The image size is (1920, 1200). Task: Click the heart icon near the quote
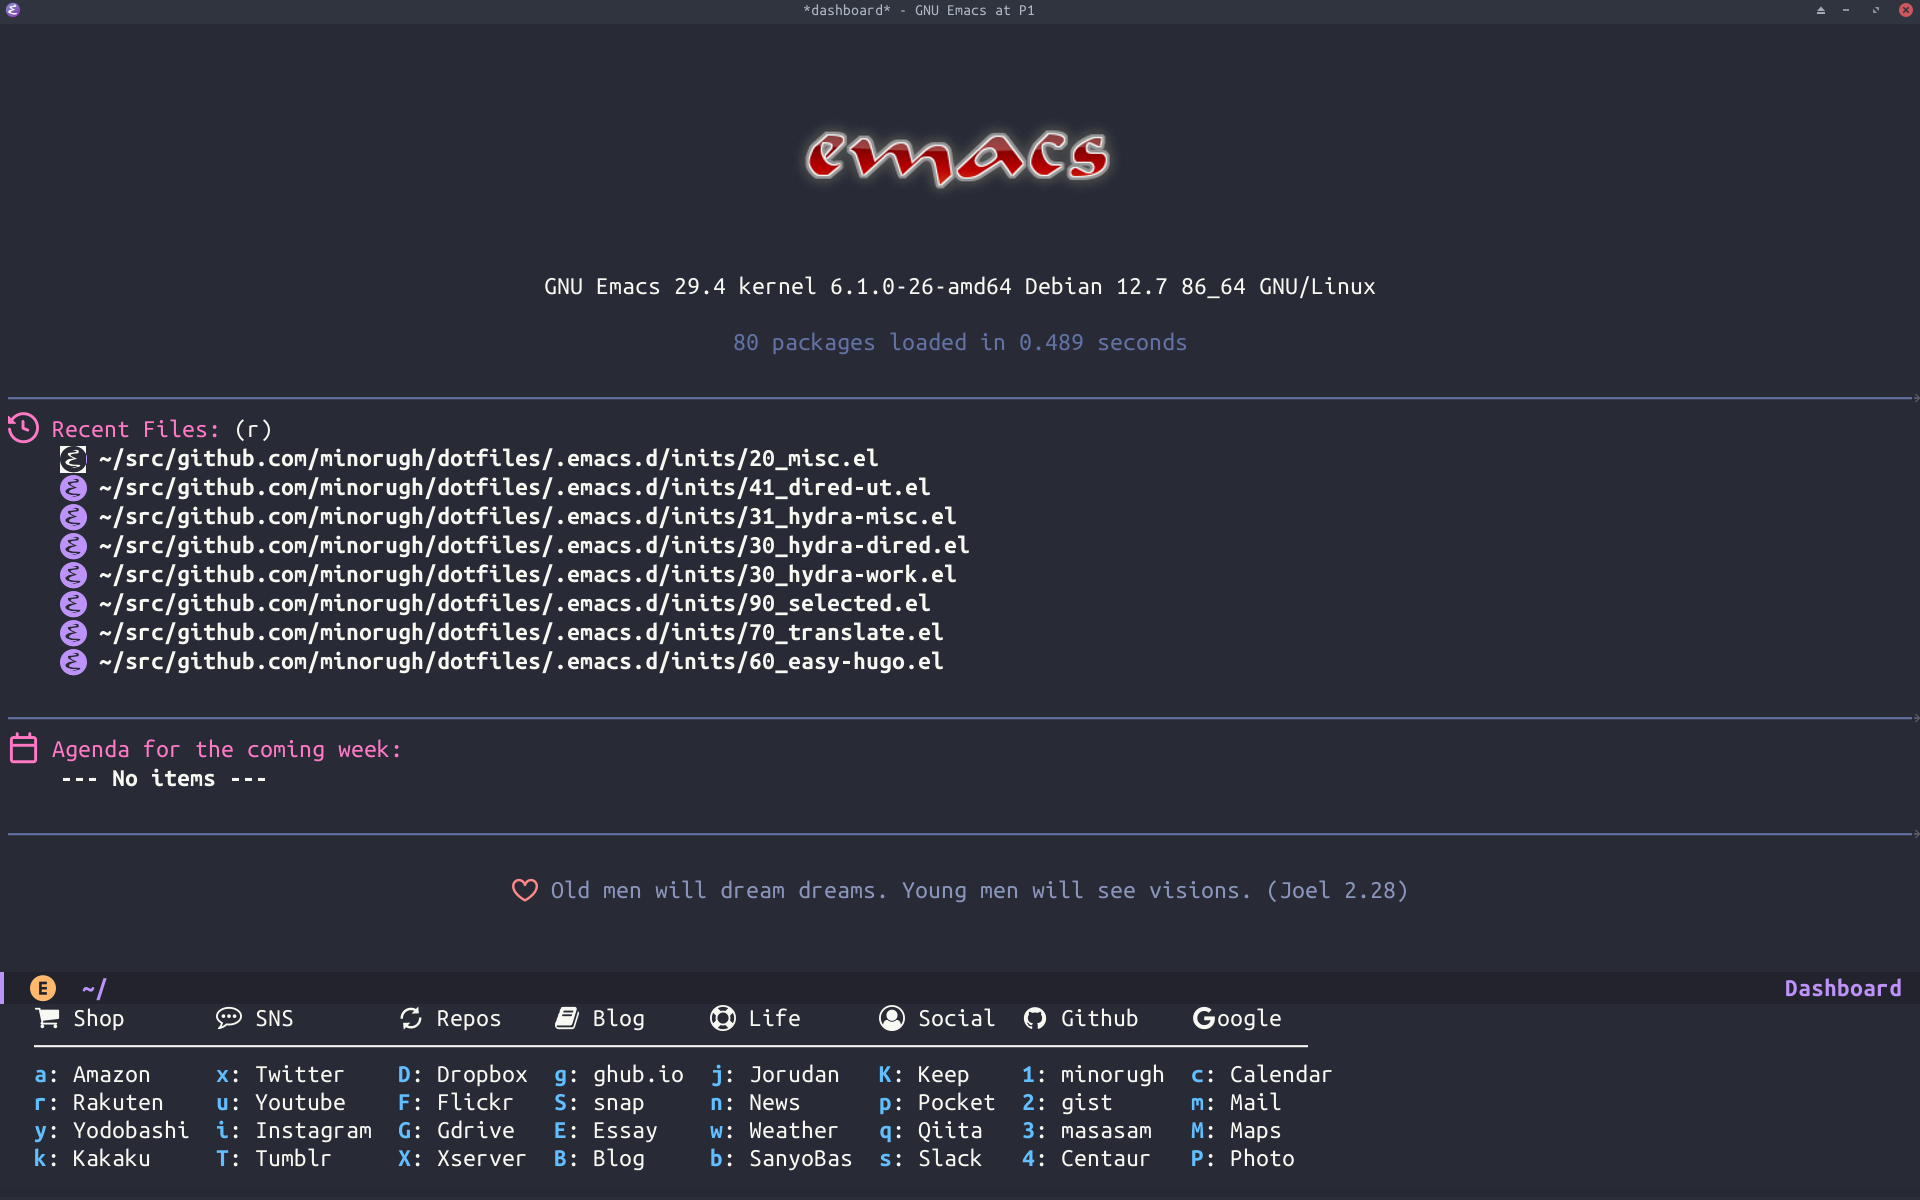click(523, 889)
